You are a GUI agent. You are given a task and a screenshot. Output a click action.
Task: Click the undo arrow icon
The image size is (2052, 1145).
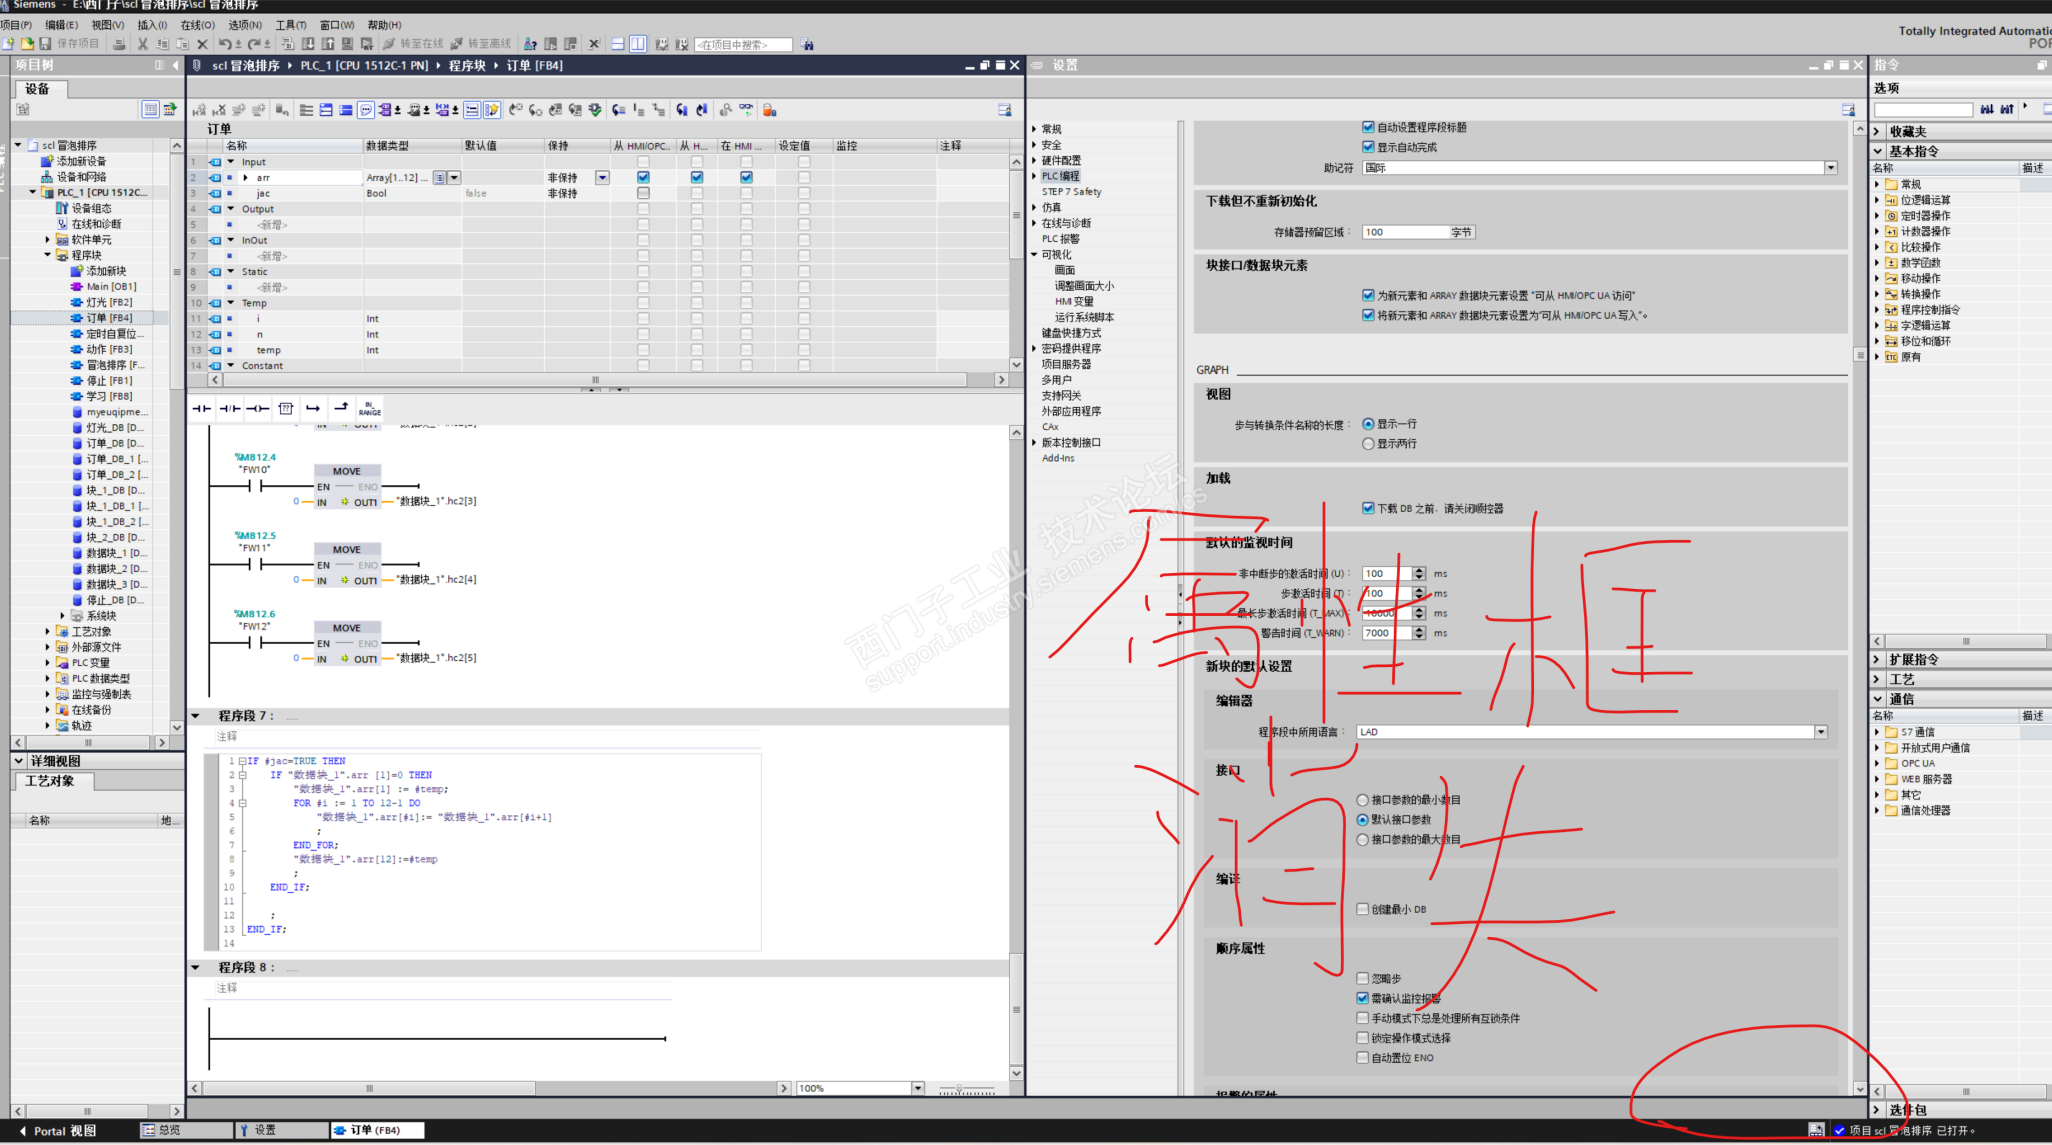[225, 44]
